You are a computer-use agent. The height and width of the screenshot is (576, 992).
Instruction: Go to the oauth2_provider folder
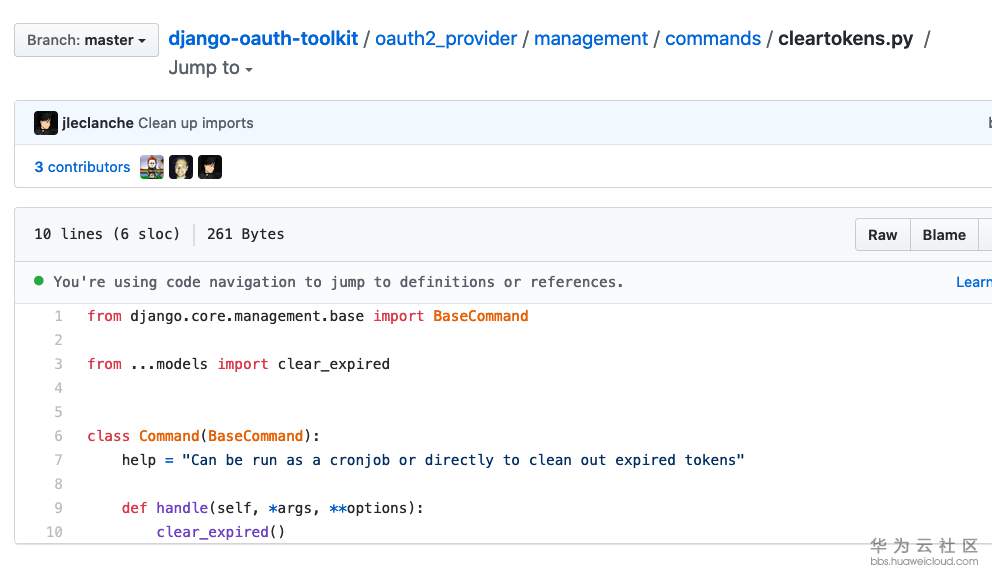click(x=446, y=39)
